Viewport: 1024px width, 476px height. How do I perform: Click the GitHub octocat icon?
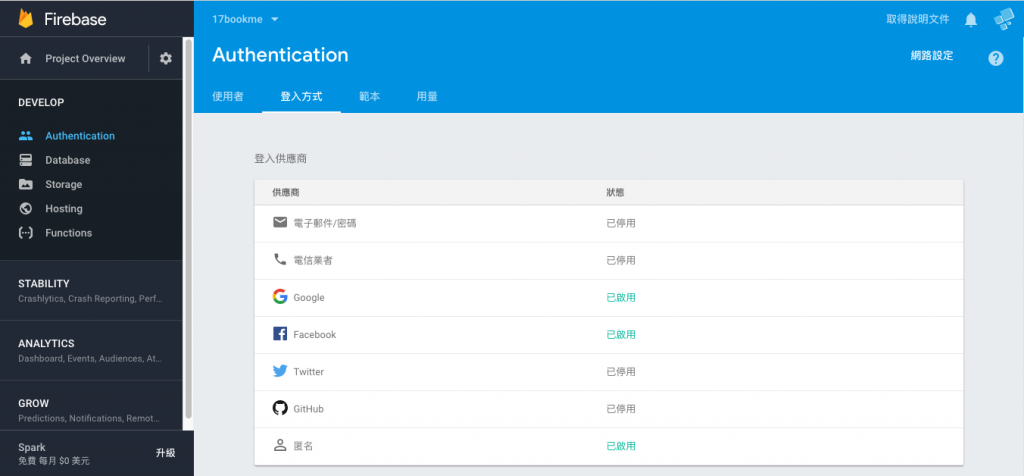coord(280,408)
